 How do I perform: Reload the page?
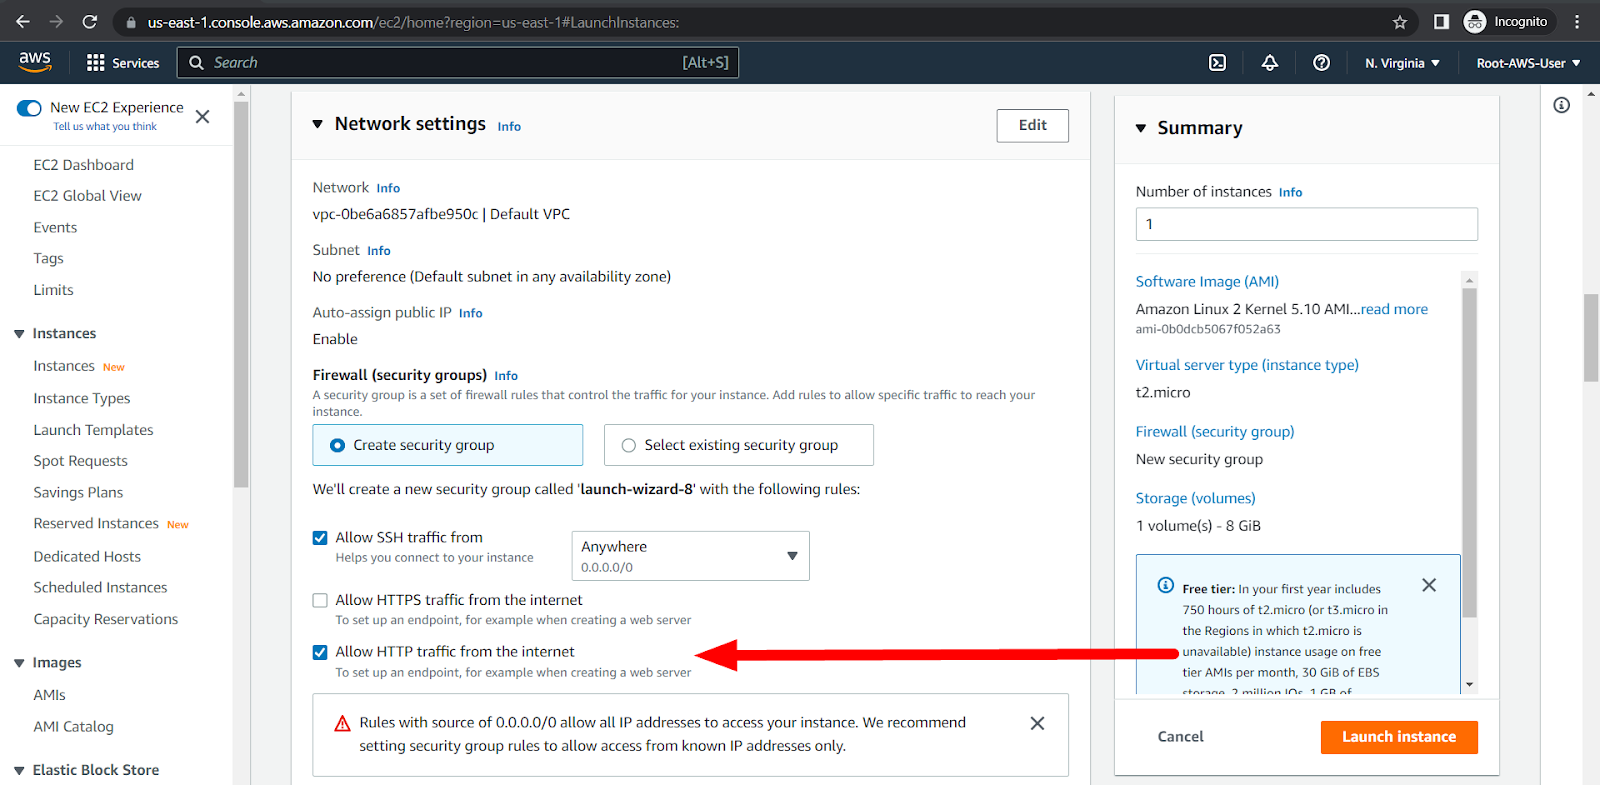90,21
